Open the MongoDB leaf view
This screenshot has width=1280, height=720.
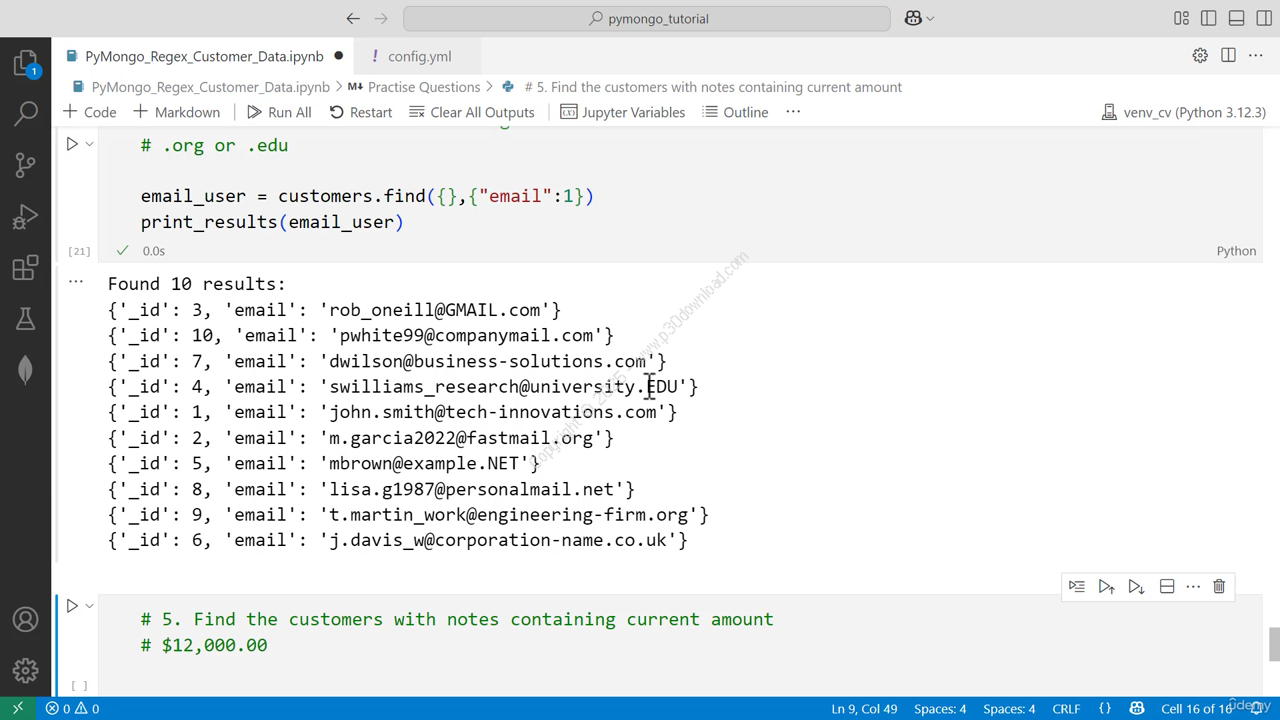[x=26, y=370]
